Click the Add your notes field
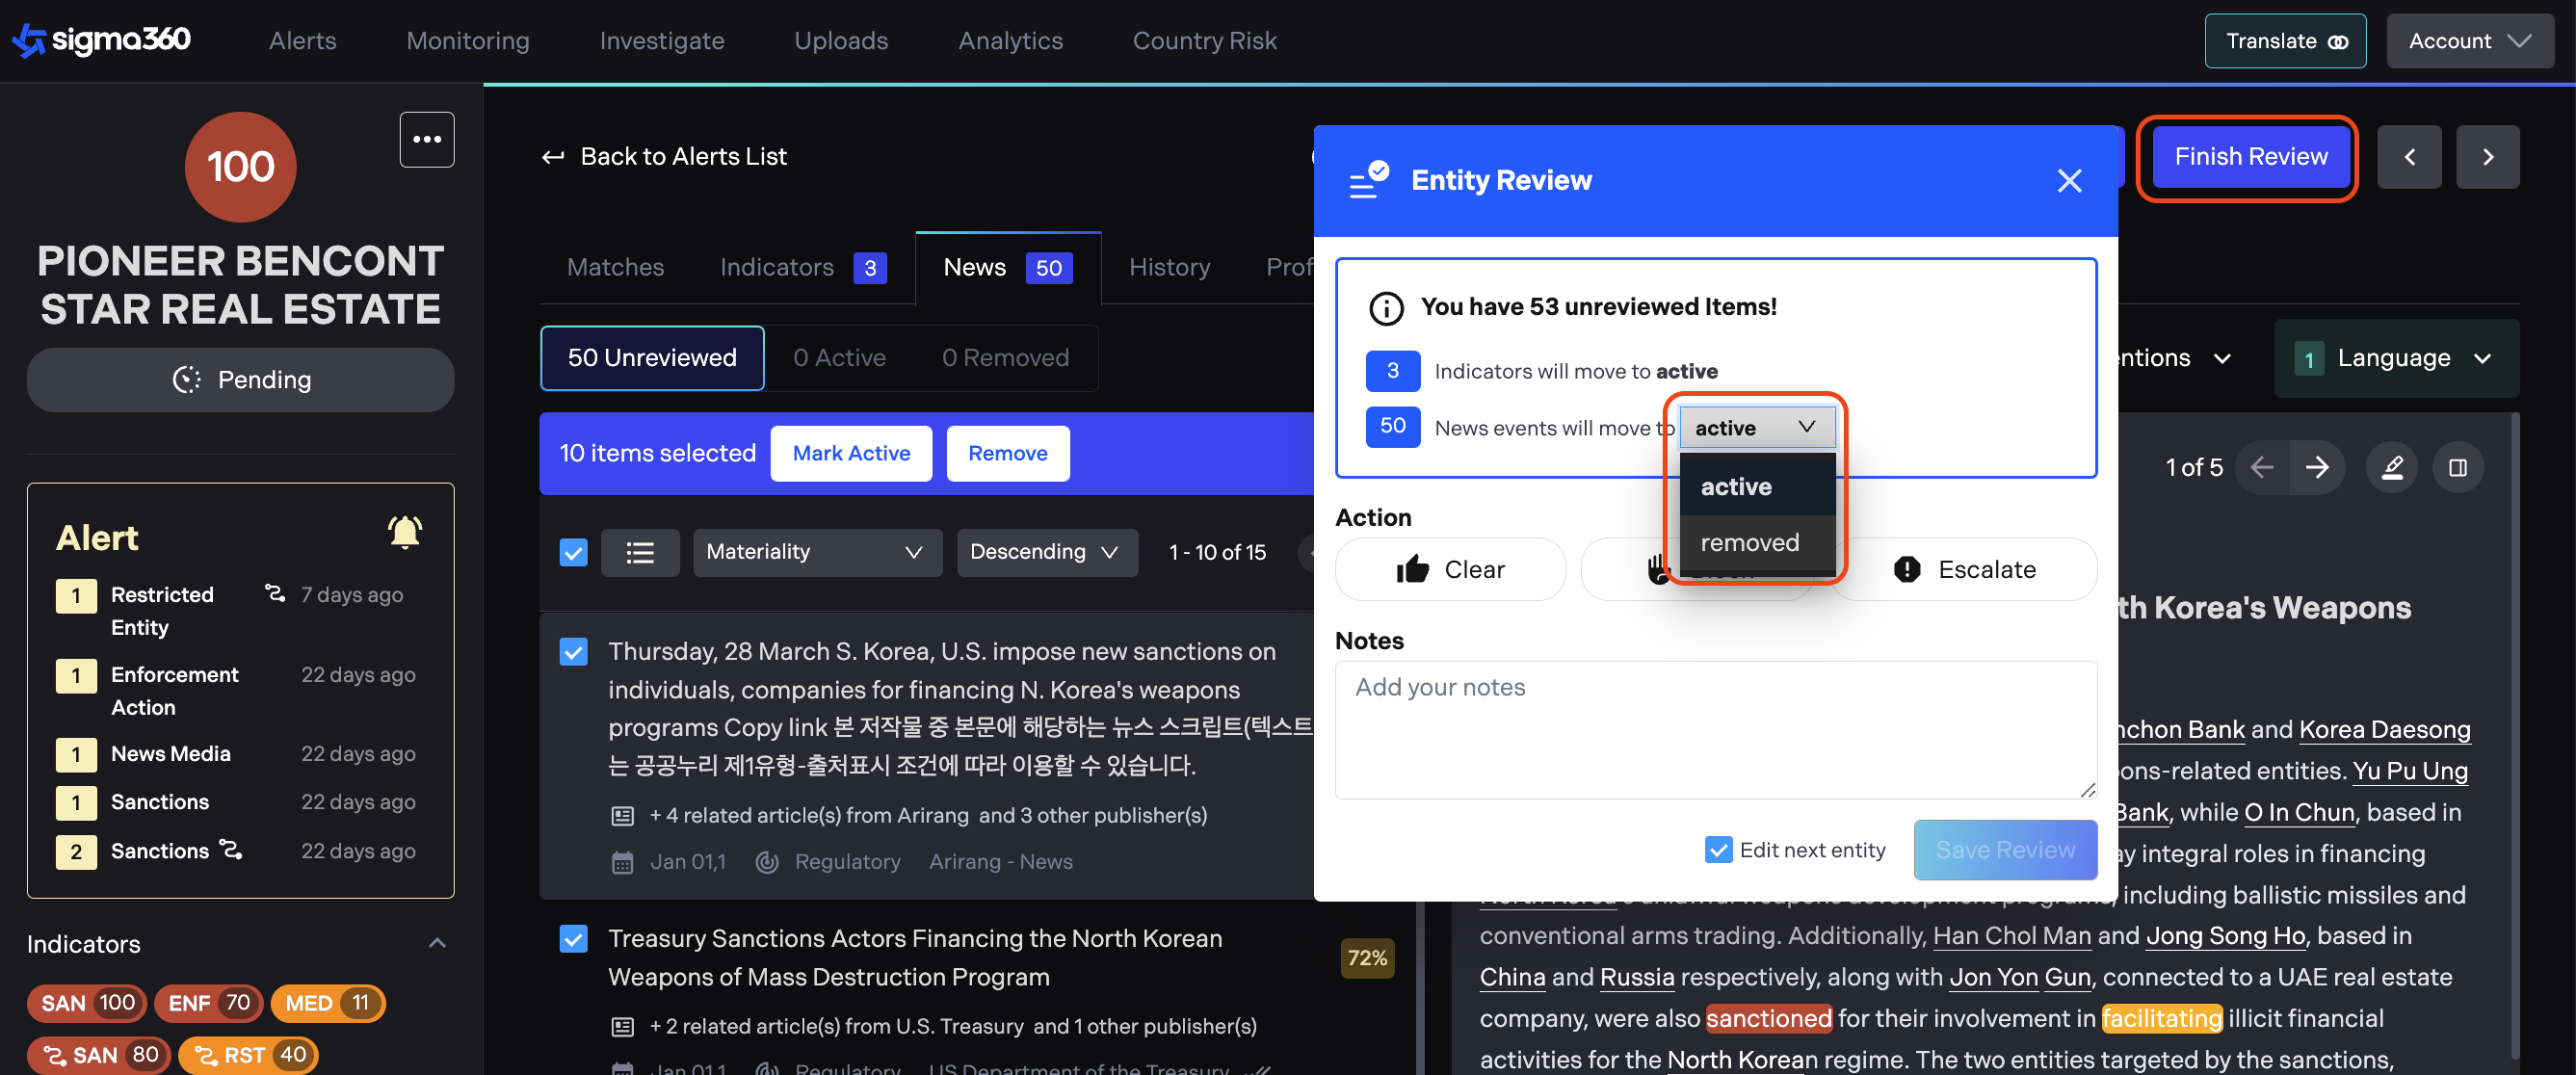This screenshot has width=2576, height=1075. coord(1715,730)
